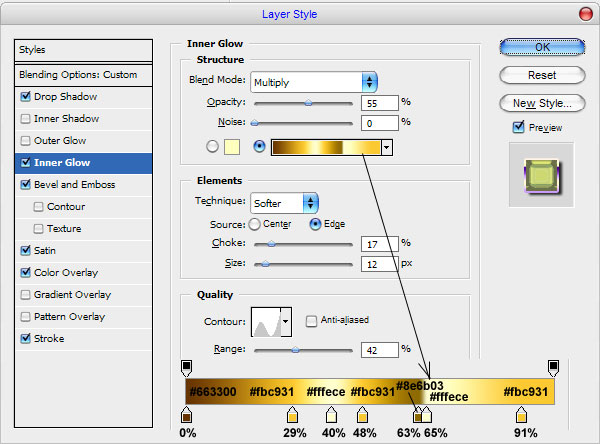The height and width of the screenshot is (444, 600).
Task: Open the Gradient Overlay settings page
Action: [72, 295]
